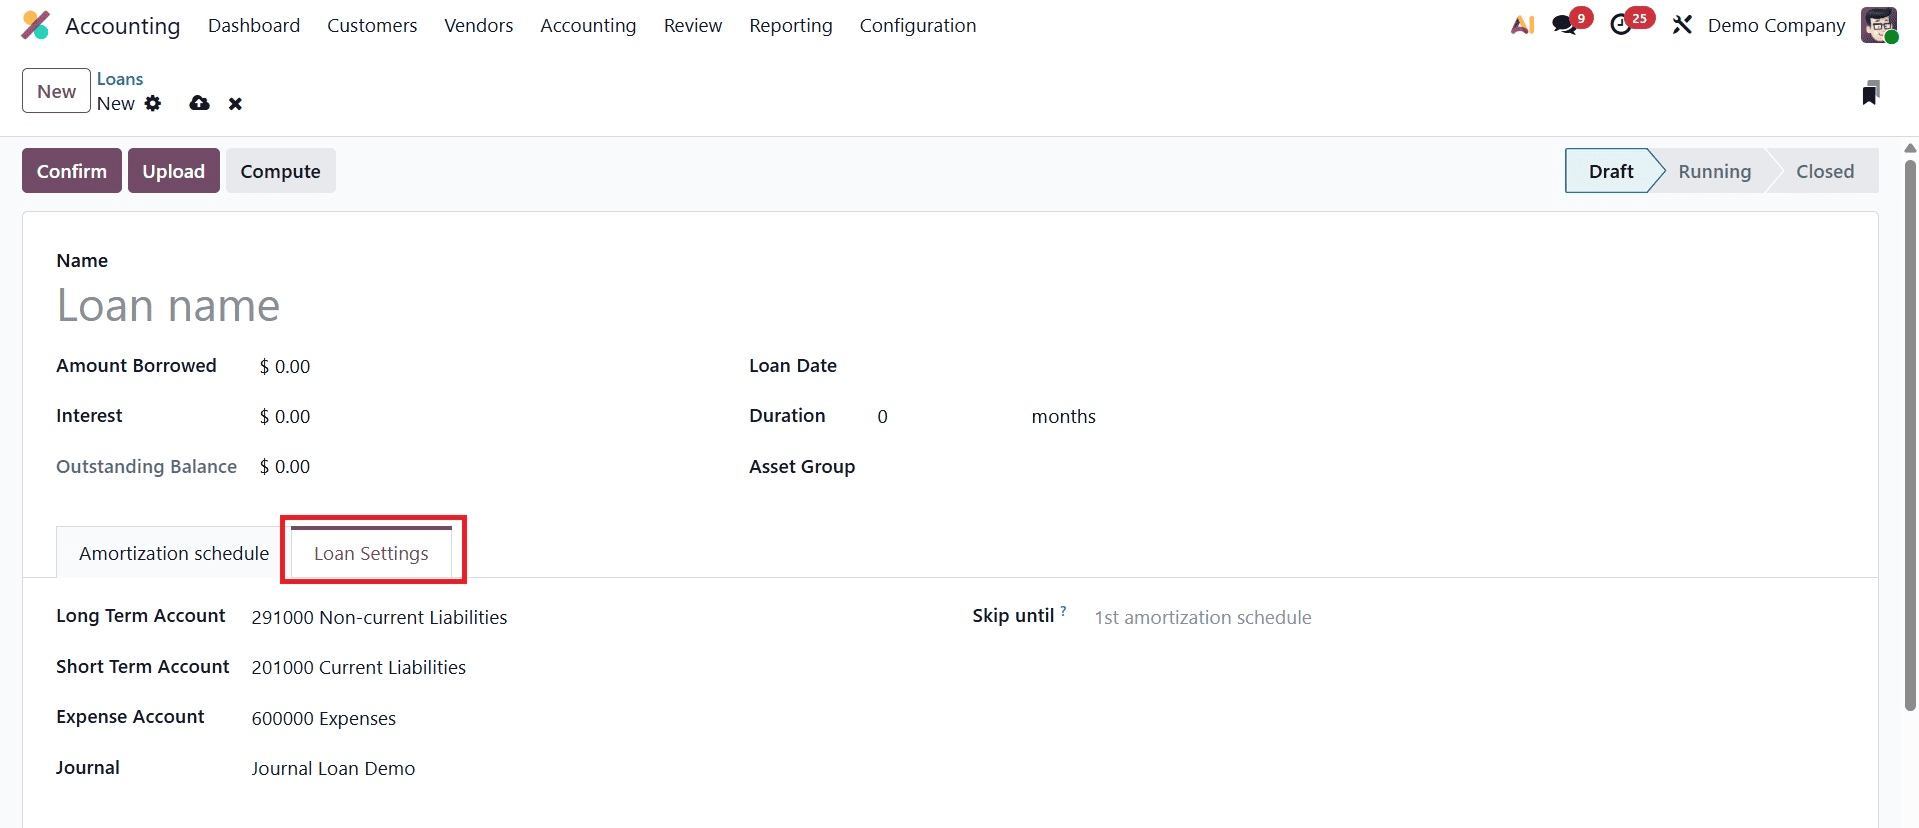1919x828 pixels.
Task: Open the Reporting menu
Action: click(790, 25)
